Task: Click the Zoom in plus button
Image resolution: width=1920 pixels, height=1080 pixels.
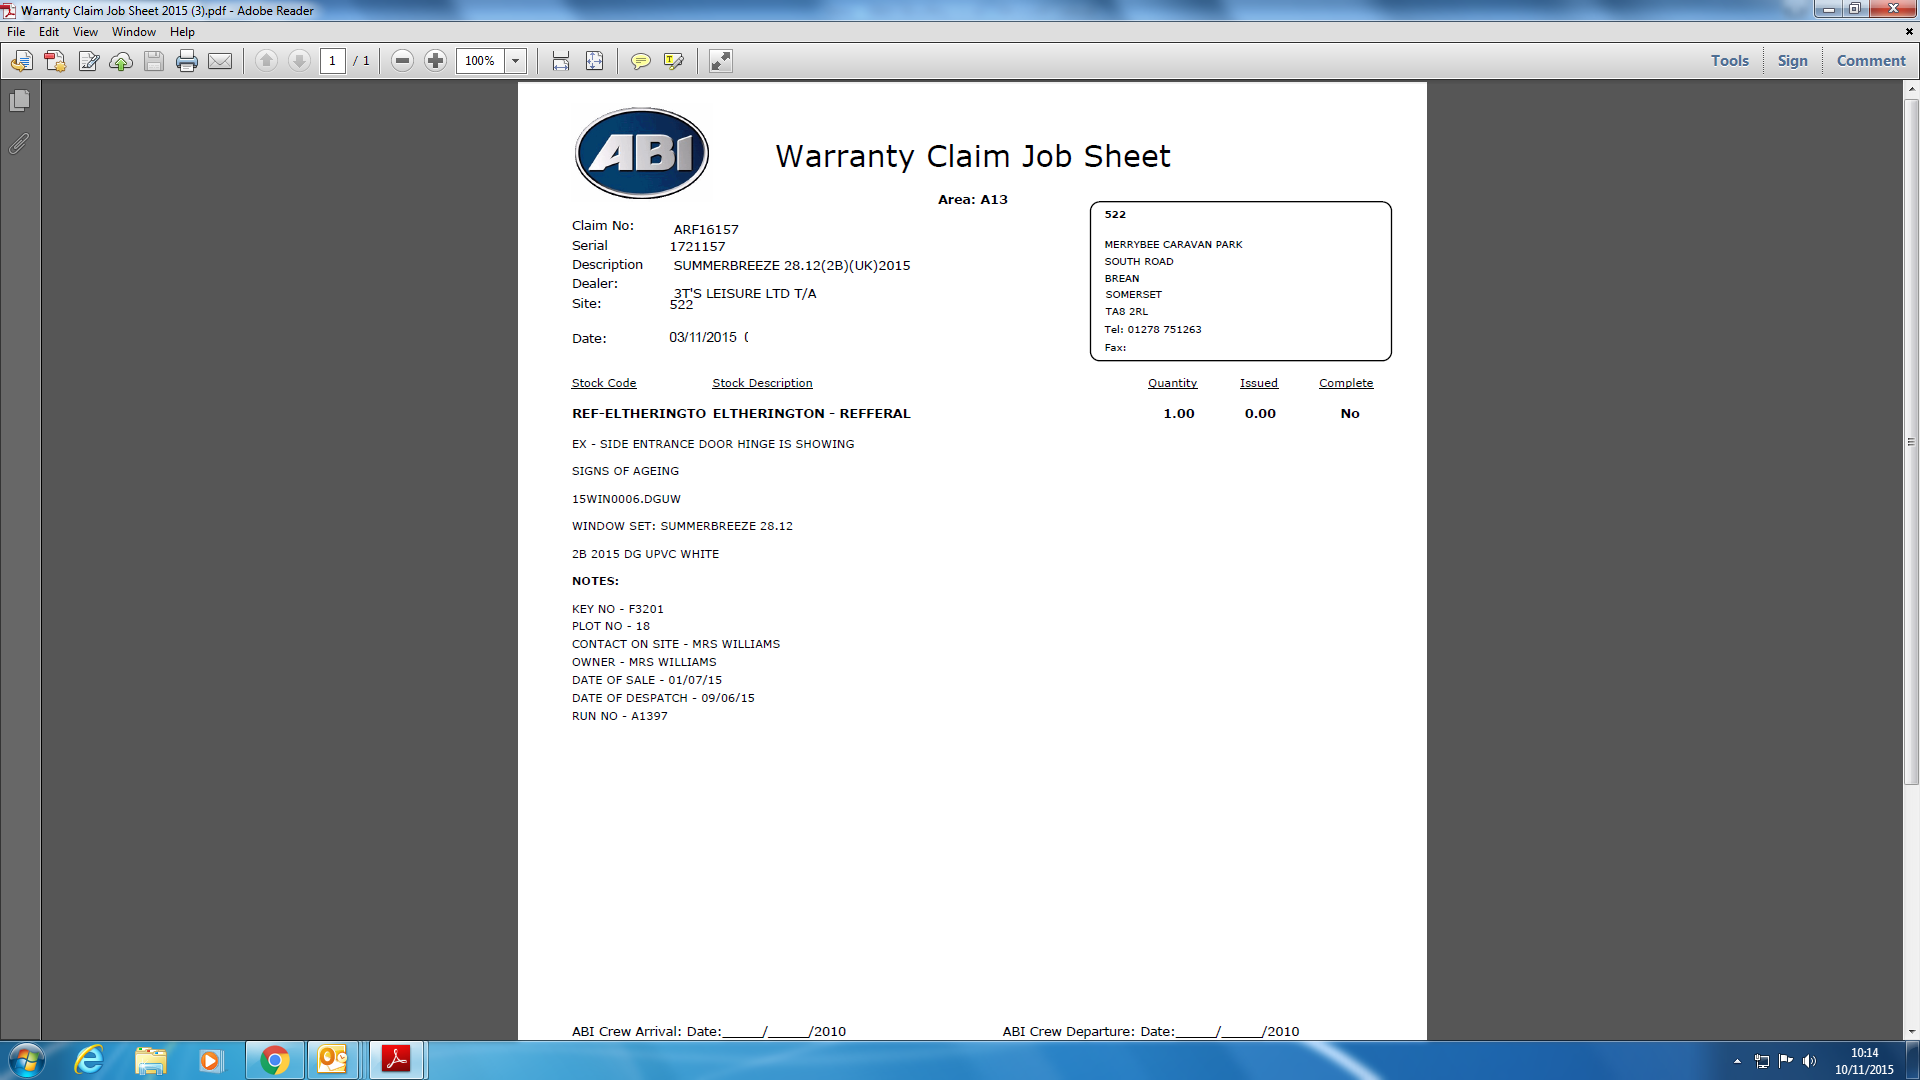Action: click(435, 61)
